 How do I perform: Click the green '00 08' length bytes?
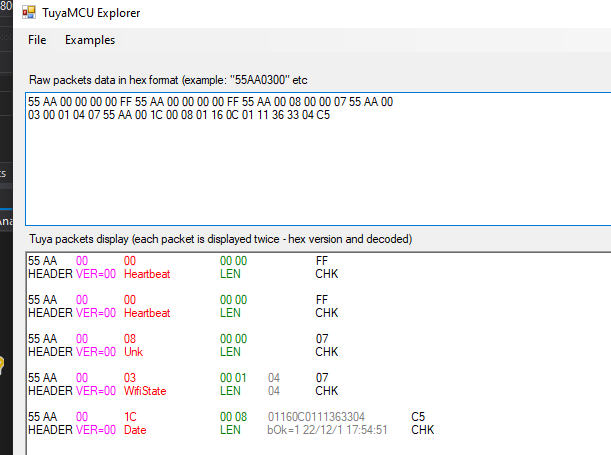tap(233, 417)
